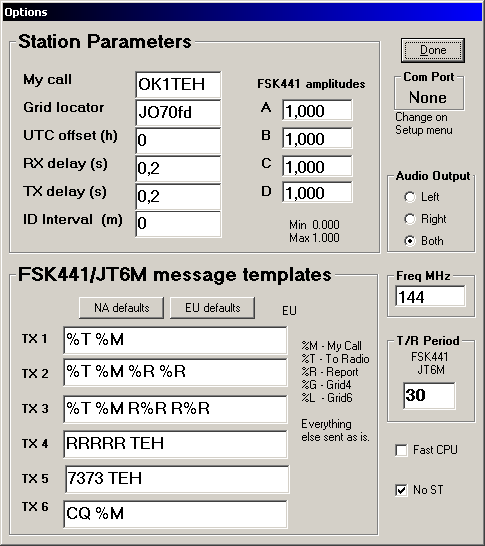The image size is (485, 546).
Task: Click the Grid locator field
Action: pyautogui.click(x=178, y=112)
